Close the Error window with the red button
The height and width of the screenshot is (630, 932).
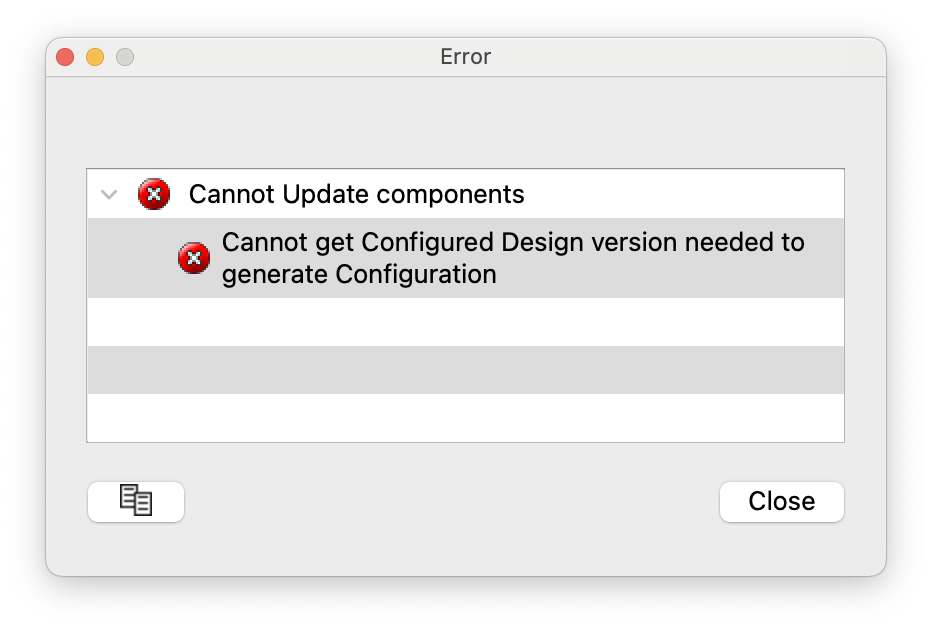[65, 57]
